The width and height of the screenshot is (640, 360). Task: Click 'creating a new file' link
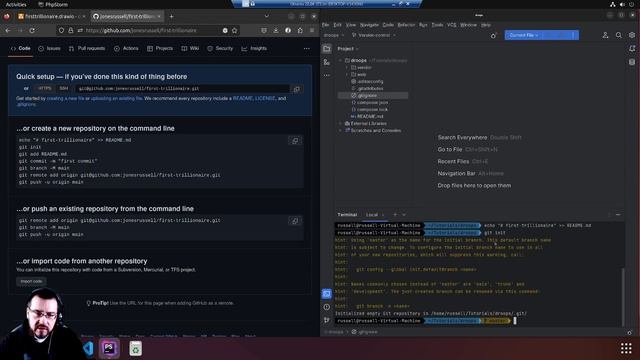point(65,98)
